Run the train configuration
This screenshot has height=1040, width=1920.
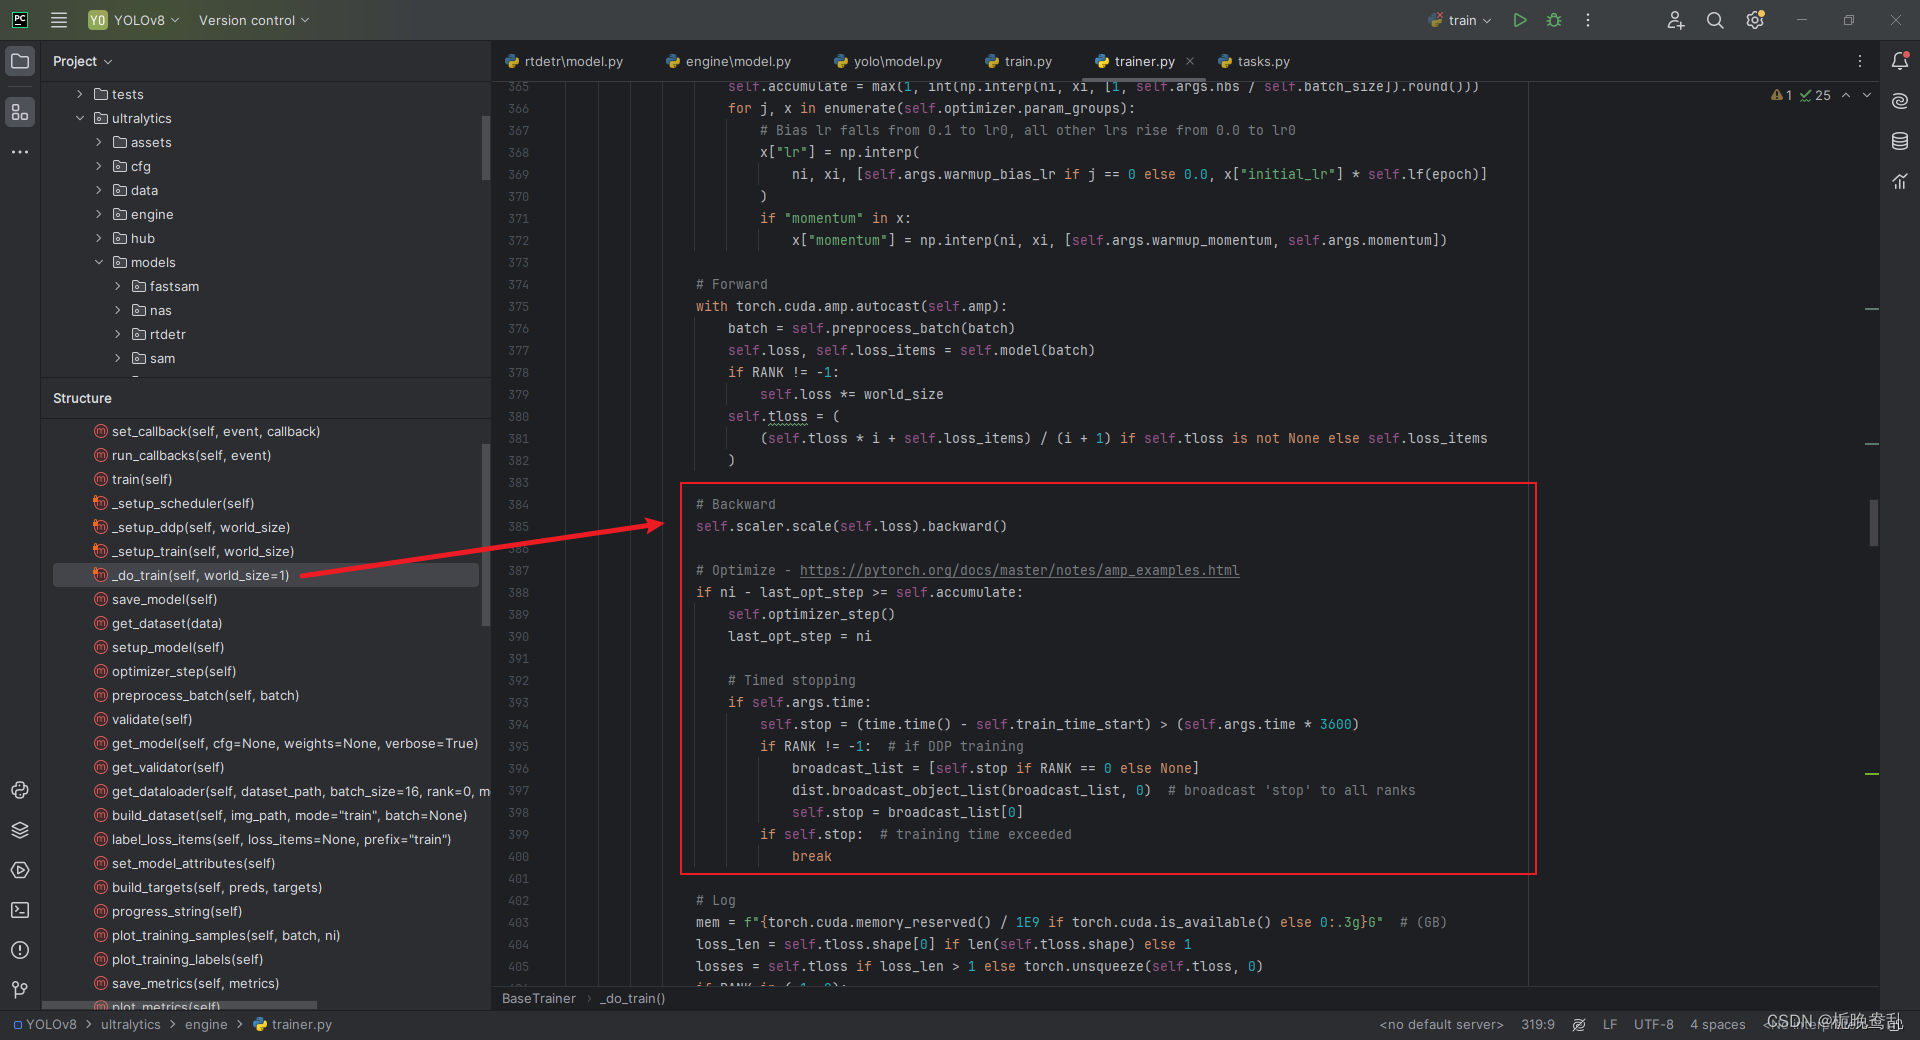(1520, 20)
